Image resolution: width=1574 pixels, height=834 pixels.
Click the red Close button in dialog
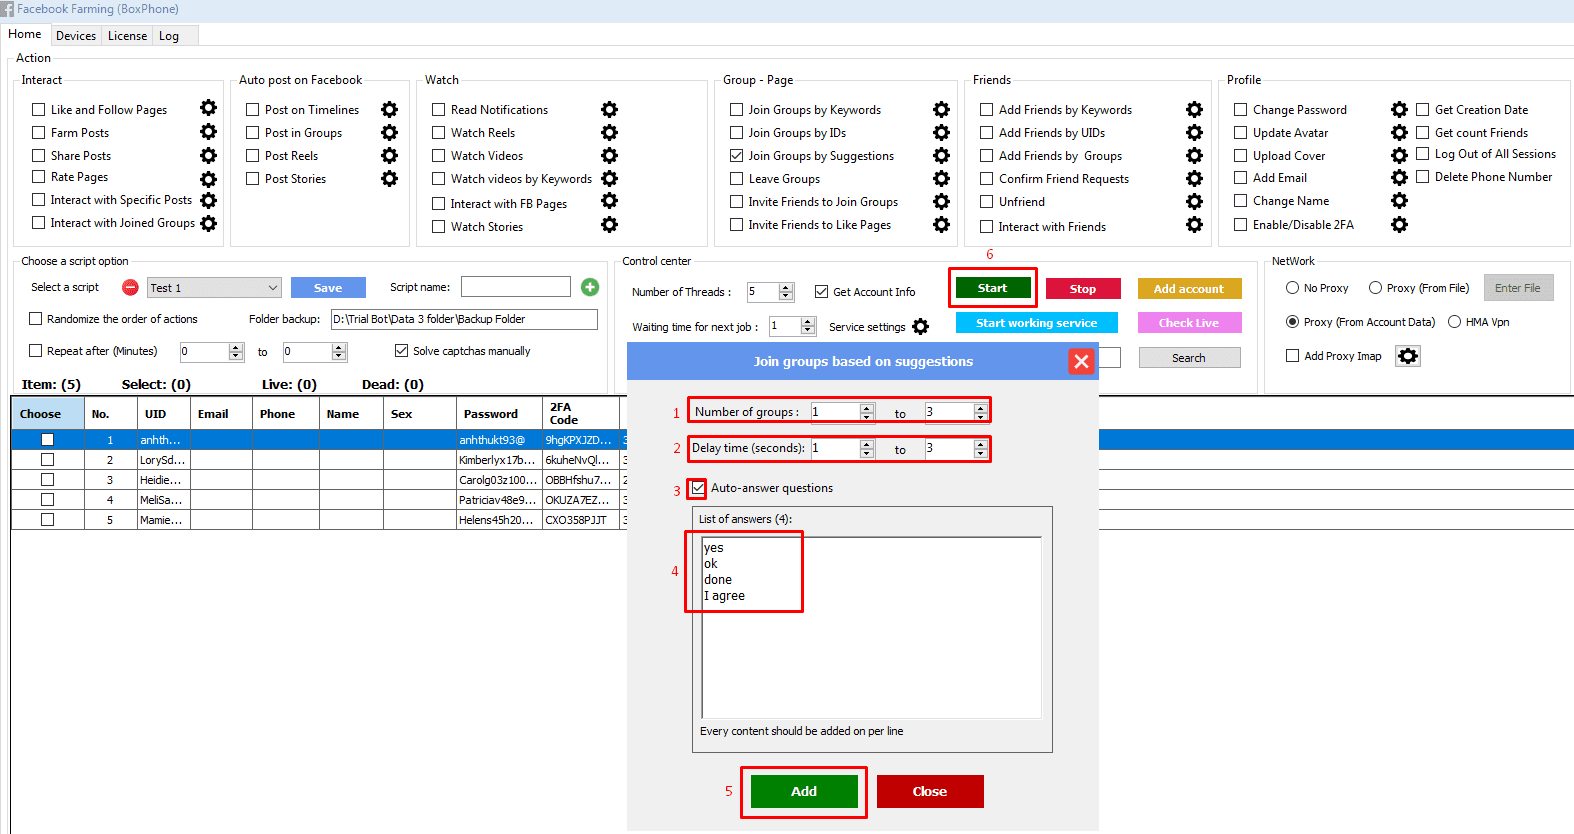[930, 791]
